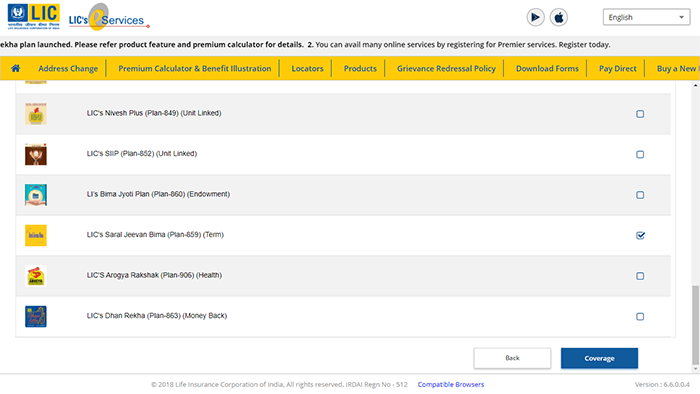The width and height of the screenshot is (700, 394).
Task: Click the Arogya Rakshak plan thumbnail
Action: click(36, 276)
